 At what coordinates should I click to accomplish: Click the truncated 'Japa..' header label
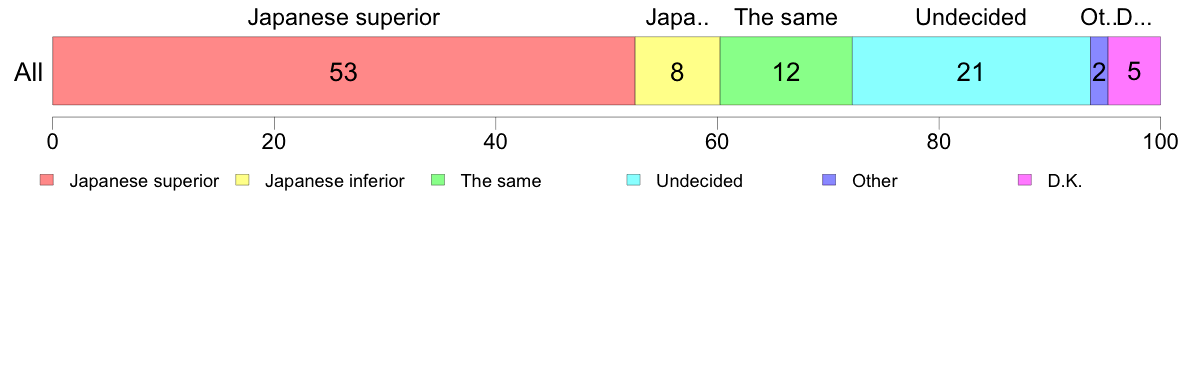point(677,17)
